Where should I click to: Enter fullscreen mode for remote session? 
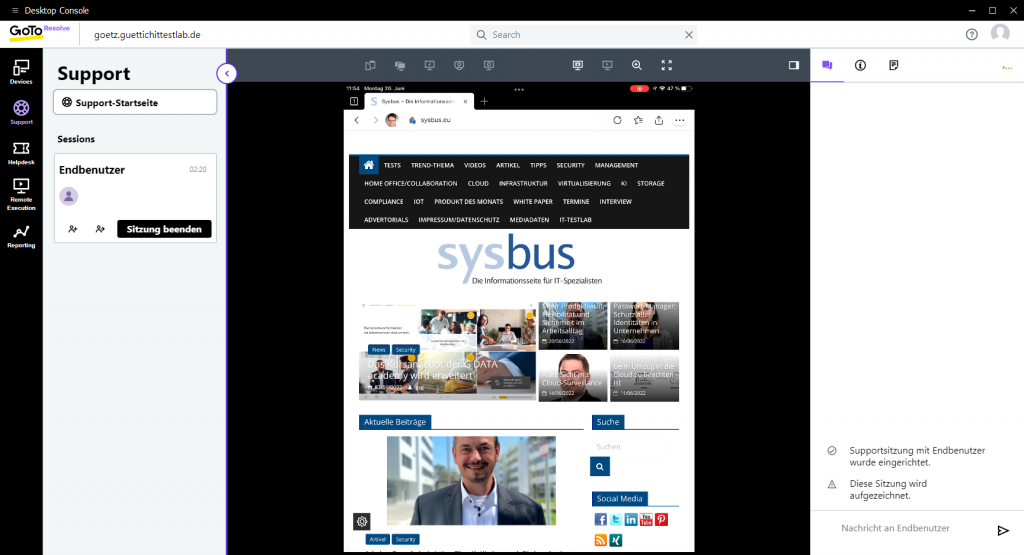click(667, 65)
